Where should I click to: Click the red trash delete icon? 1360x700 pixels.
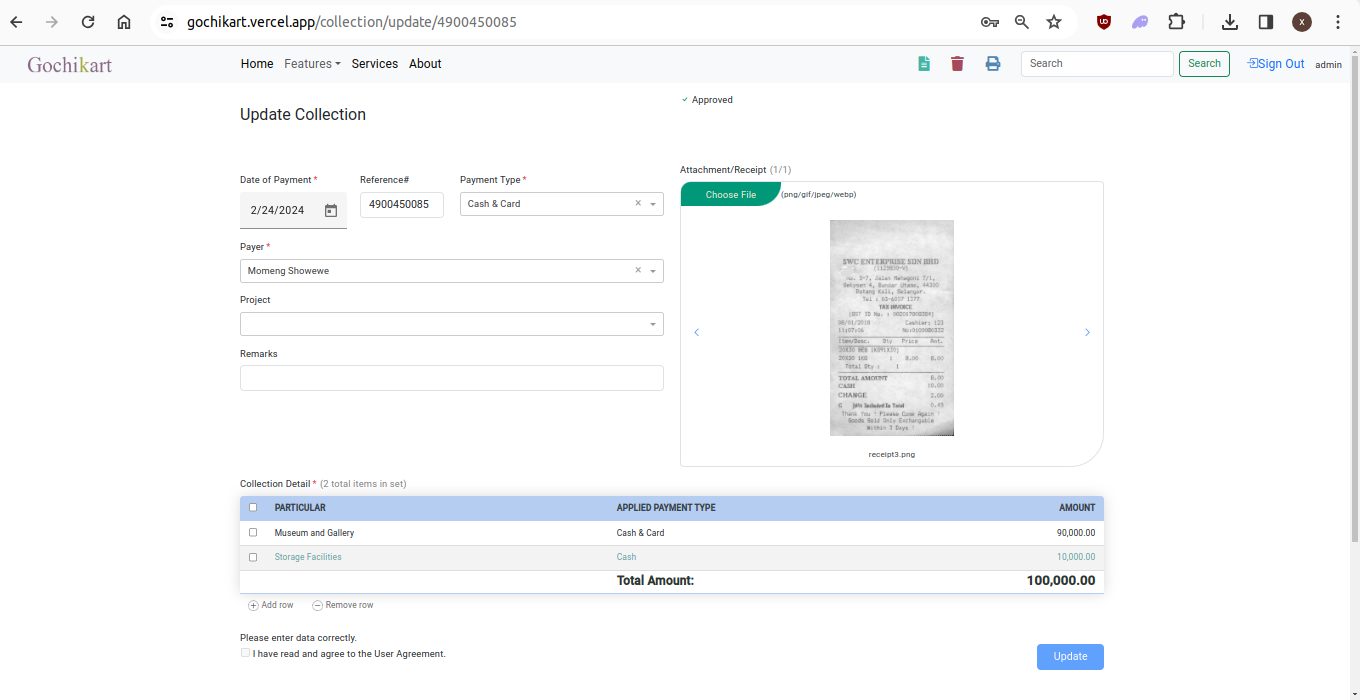point(957,64)
